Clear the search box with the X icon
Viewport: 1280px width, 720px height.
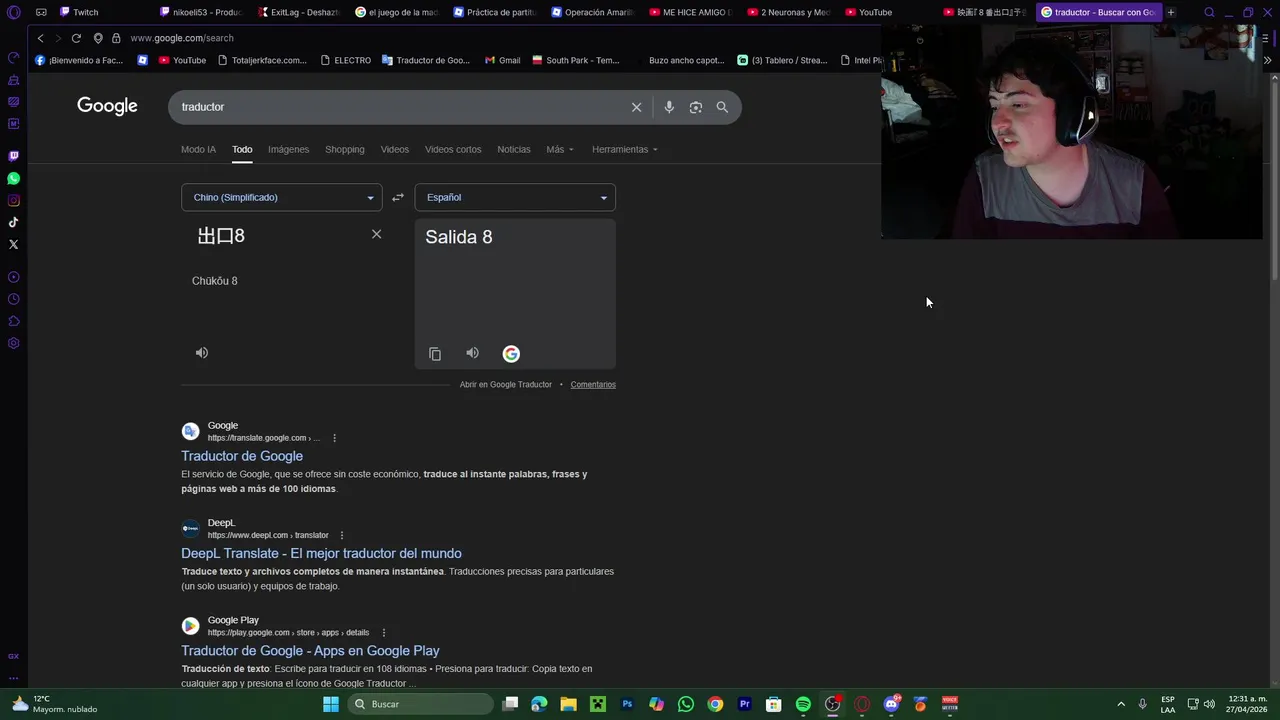(x=636, y=107)
